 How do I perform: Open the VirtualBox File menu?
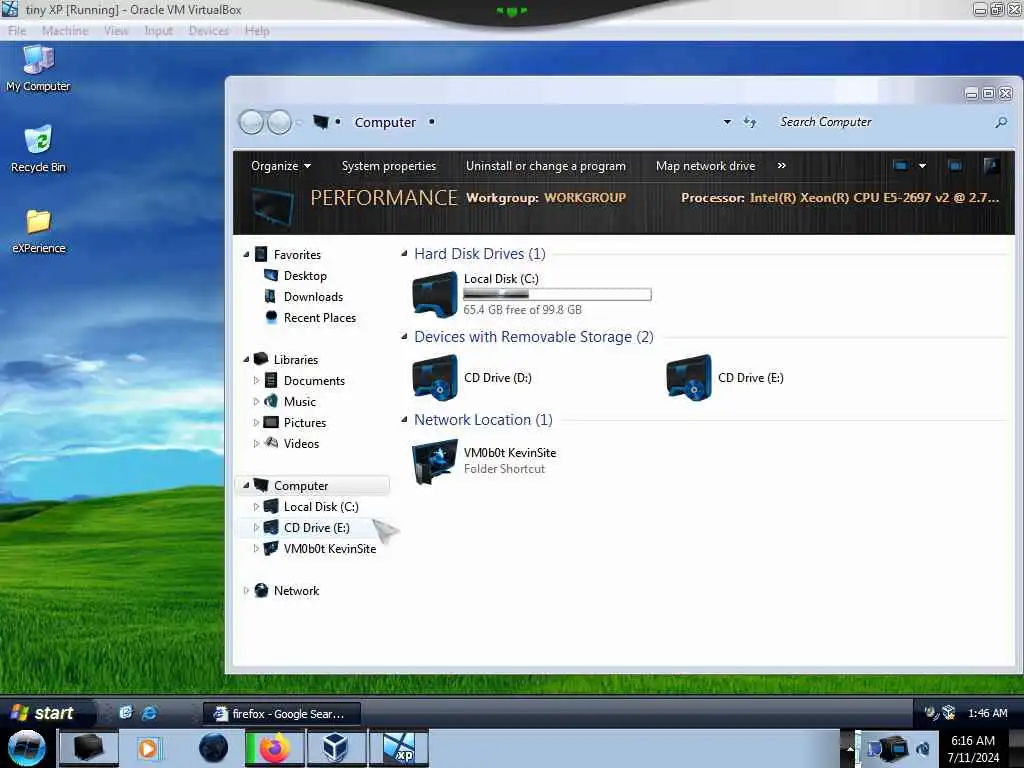tap(17, 31)
